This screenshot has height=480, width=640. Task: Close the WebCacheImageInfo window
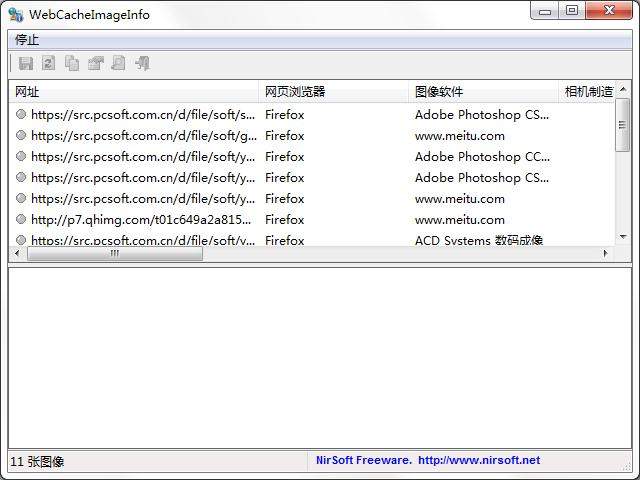[609, 11]
